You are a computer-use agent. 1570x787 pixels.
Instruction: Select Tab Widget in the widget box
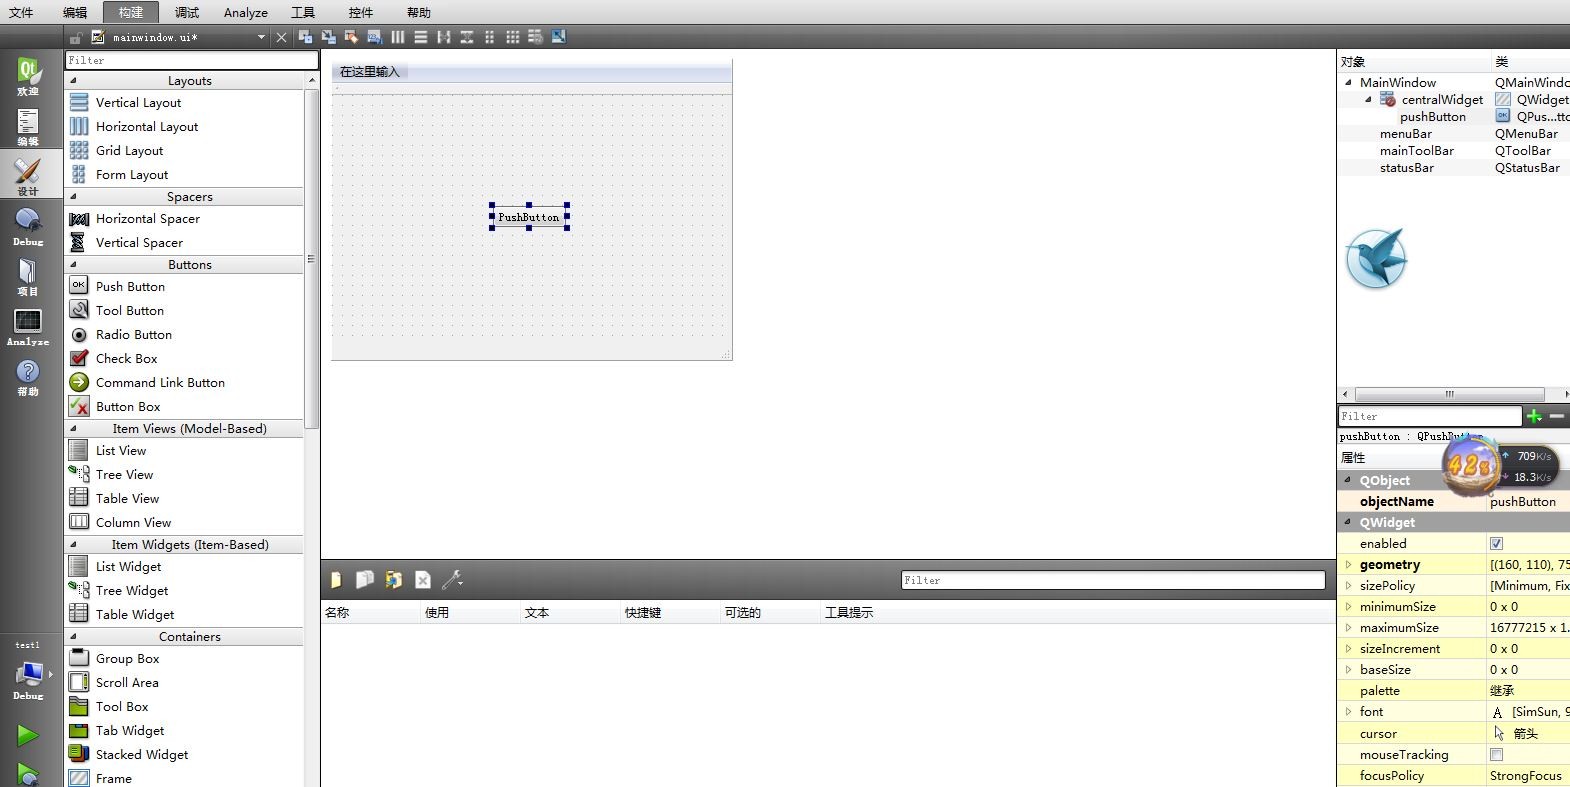[x=130, y=731]
